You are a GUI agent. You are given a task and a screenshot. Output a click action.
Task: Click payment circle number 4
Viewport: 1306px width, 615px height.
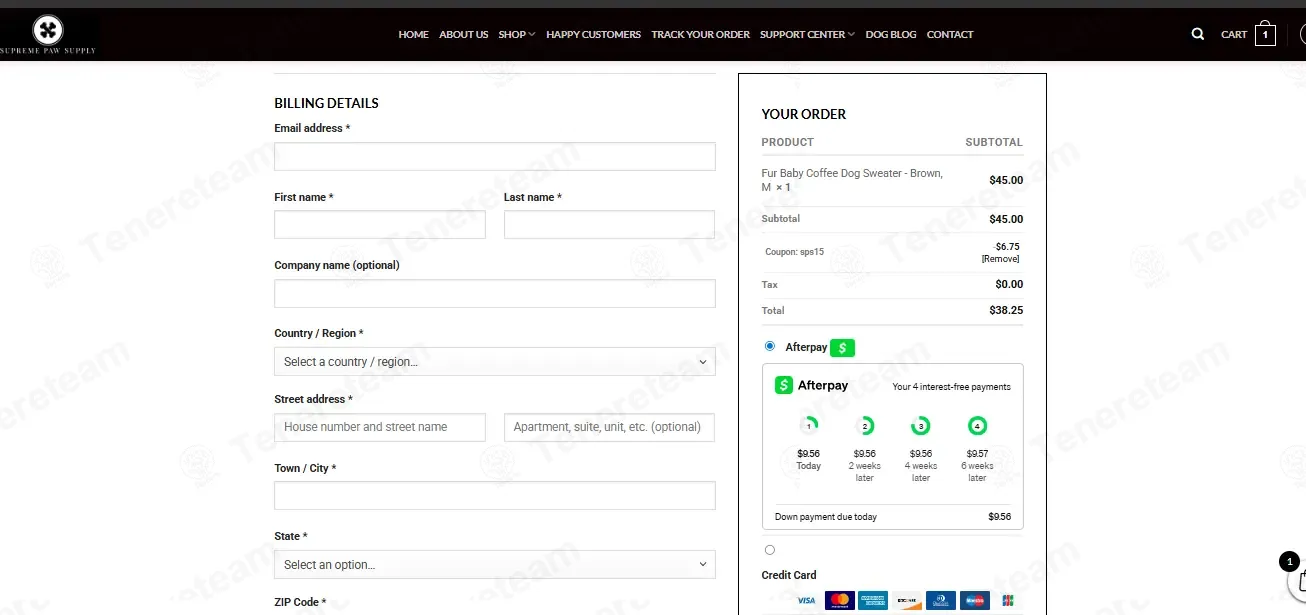(x=977, y=427)
